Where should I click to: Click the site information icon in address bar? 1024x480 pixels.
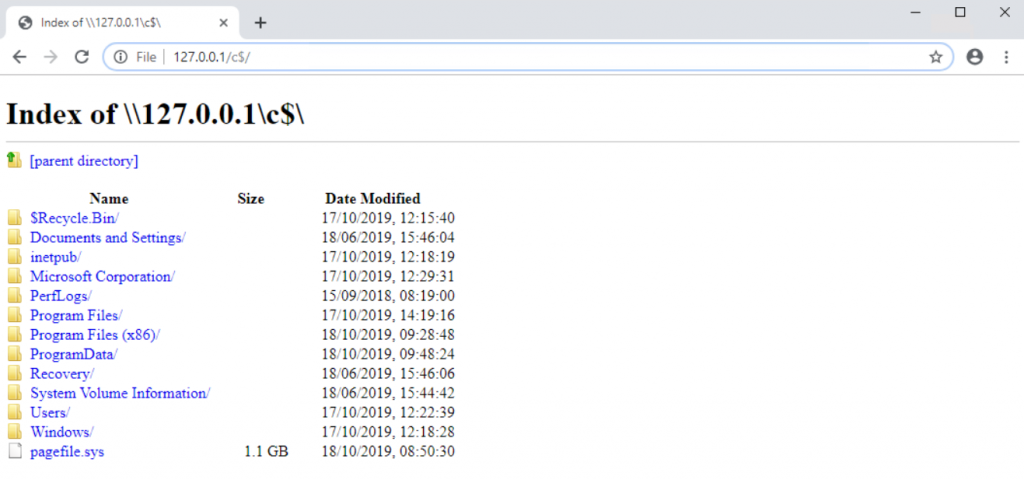(x=121, y=57)
